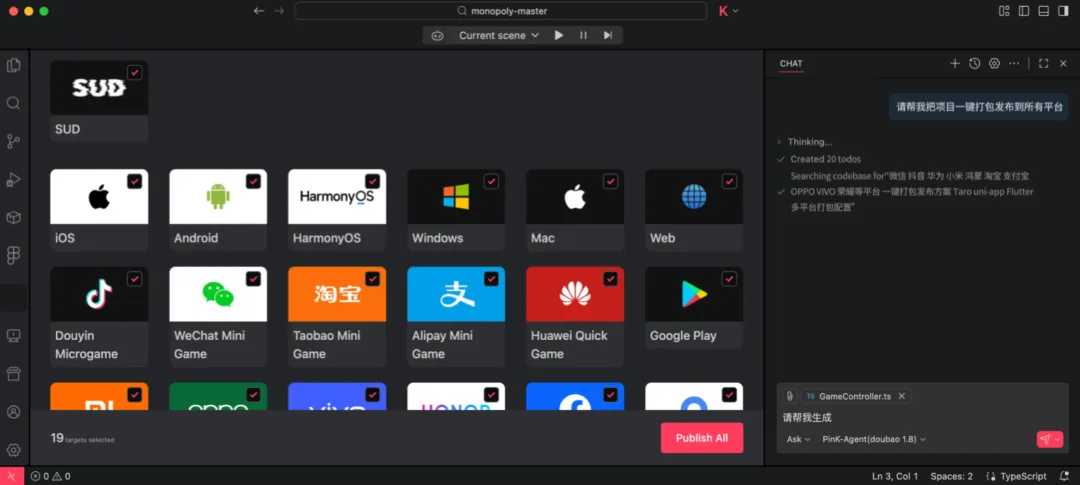
Task: Click the pink remote icon in status bar
Action: (12, 476)
